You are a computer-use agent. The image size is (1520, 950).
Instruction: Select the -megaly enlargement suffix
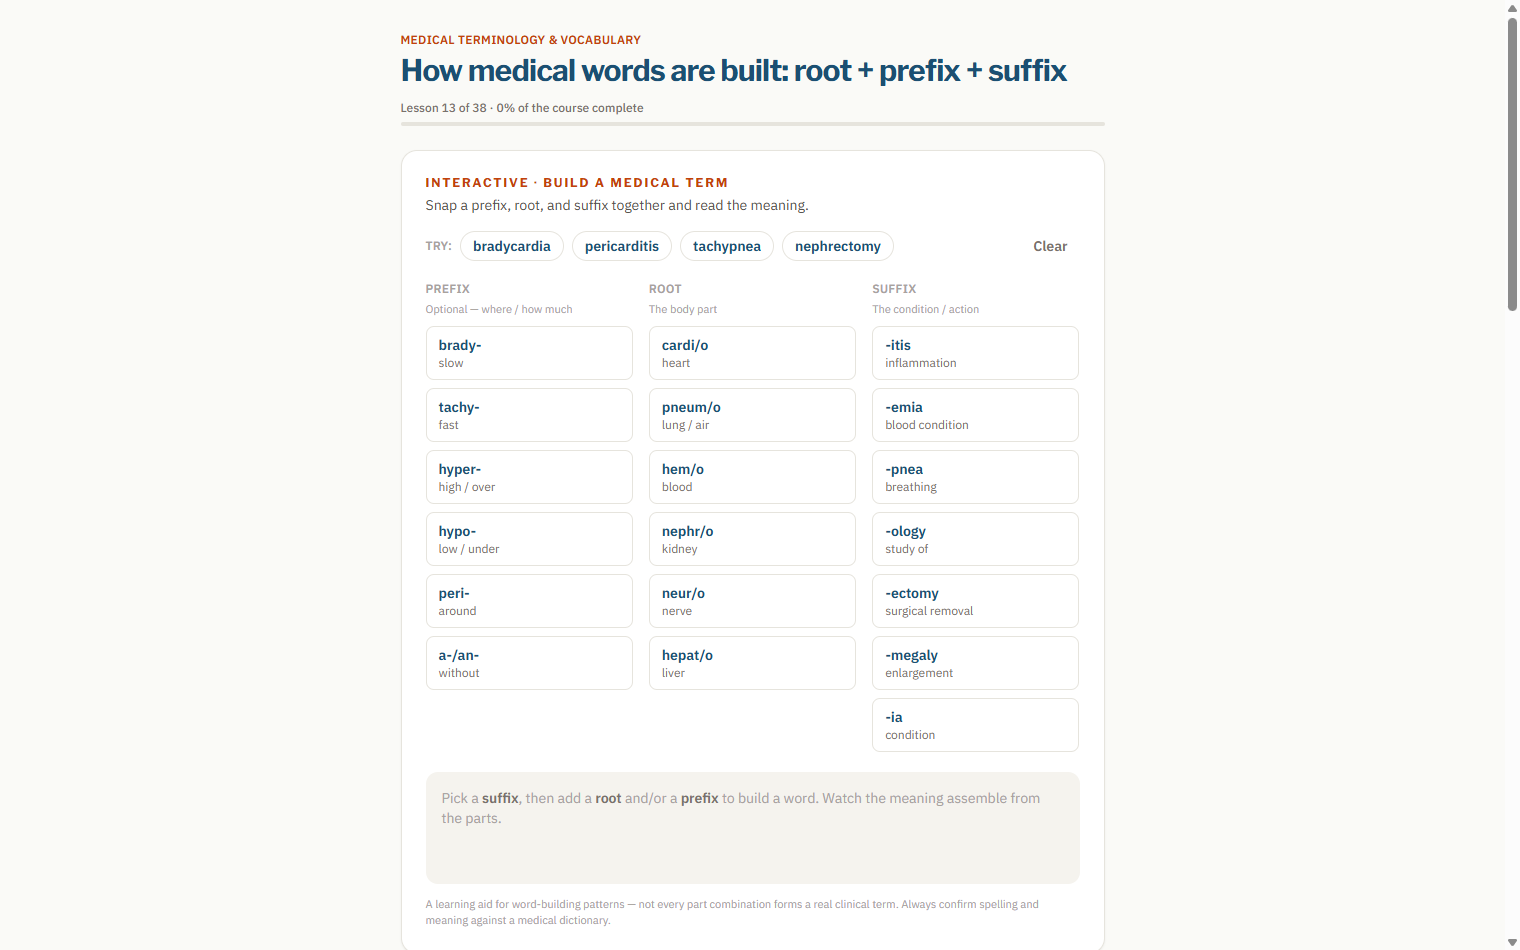(975, 663)
